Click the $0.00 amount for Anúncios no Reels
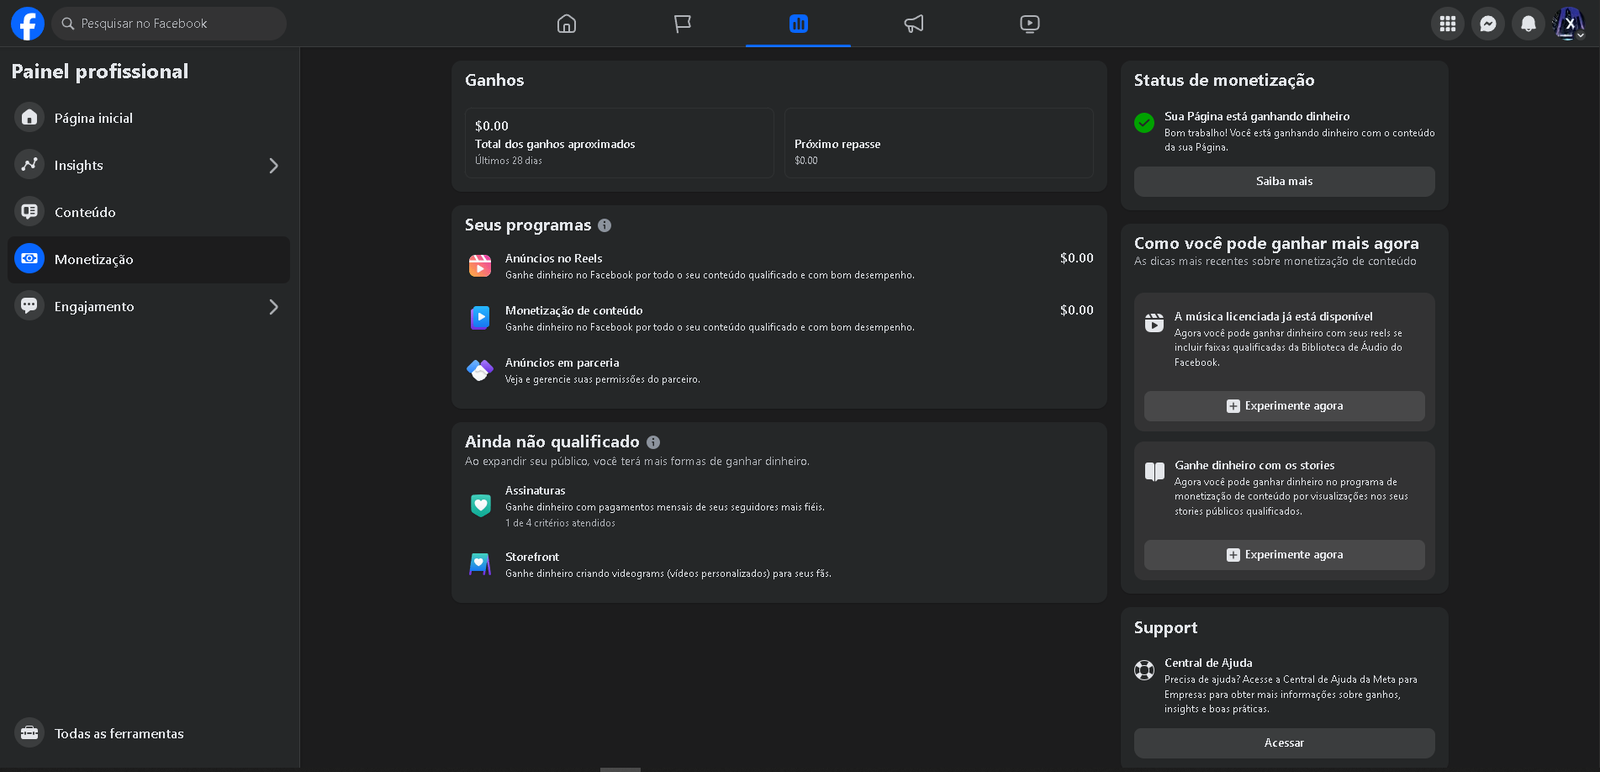 point(1077,258)
